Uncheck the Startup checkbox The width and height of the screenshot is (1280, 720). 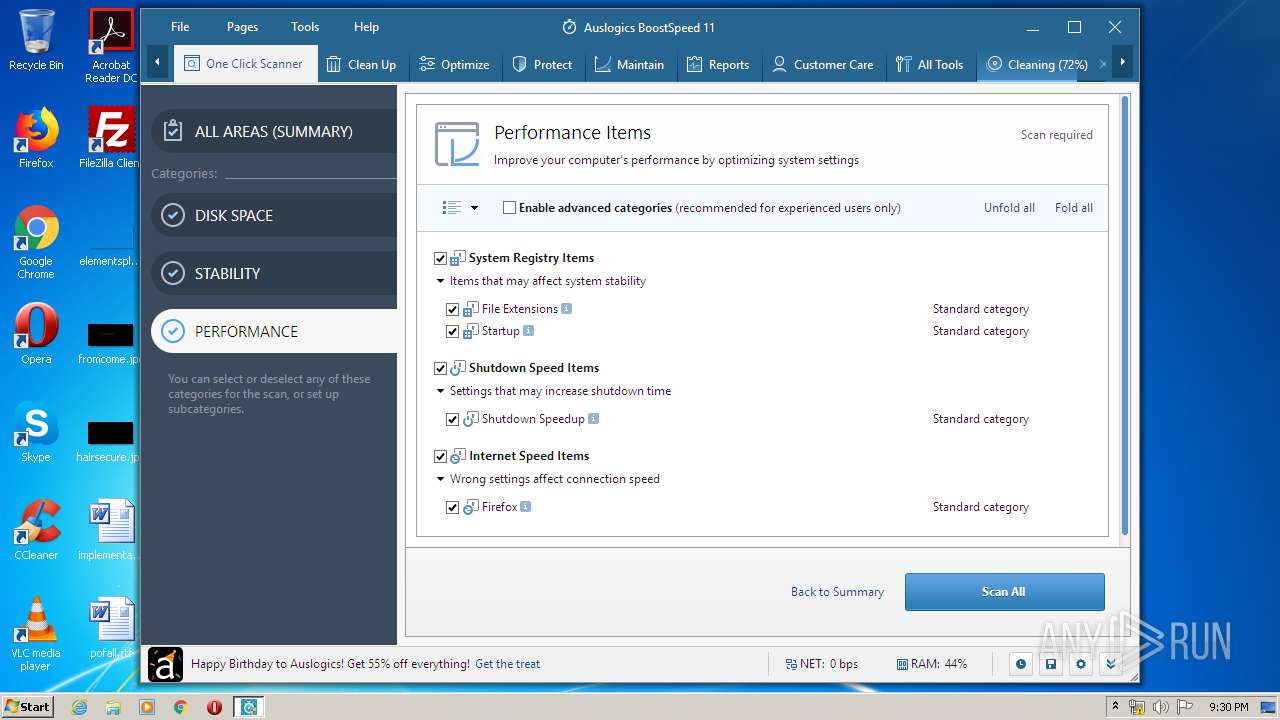[452, 331]
